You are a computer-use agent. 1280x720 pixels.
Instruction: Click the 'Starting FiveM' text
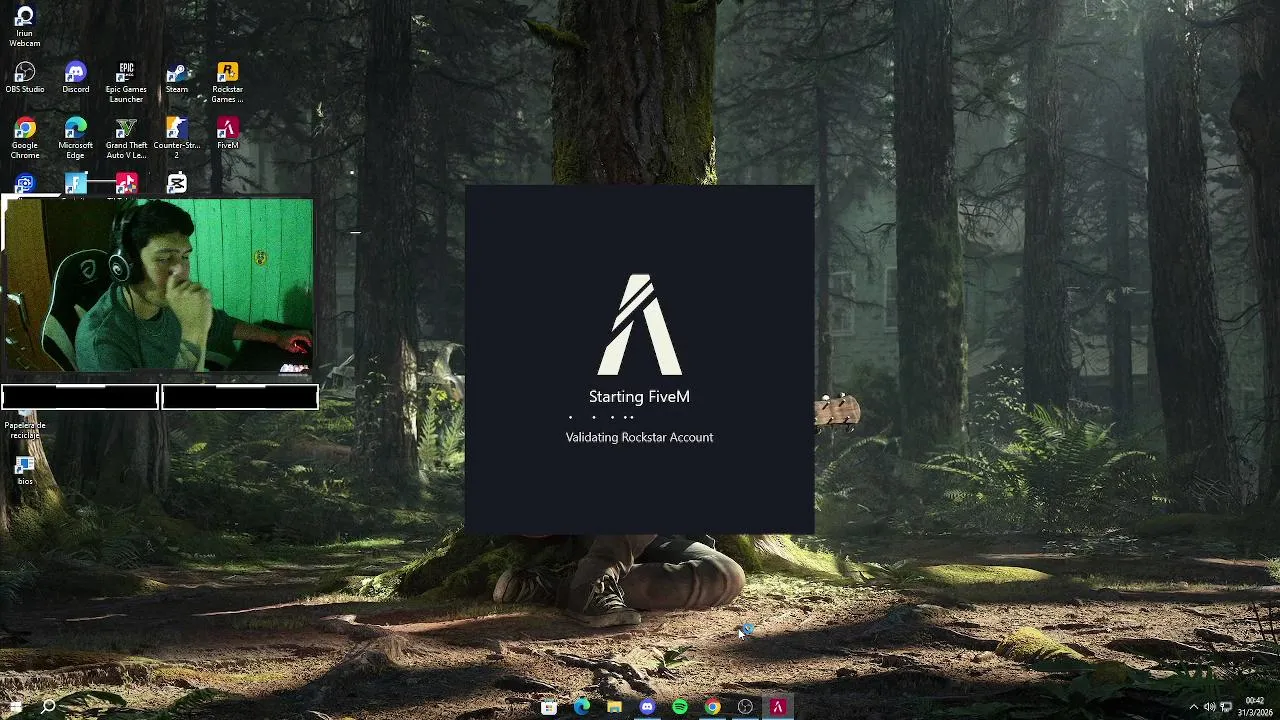(639, 396)
